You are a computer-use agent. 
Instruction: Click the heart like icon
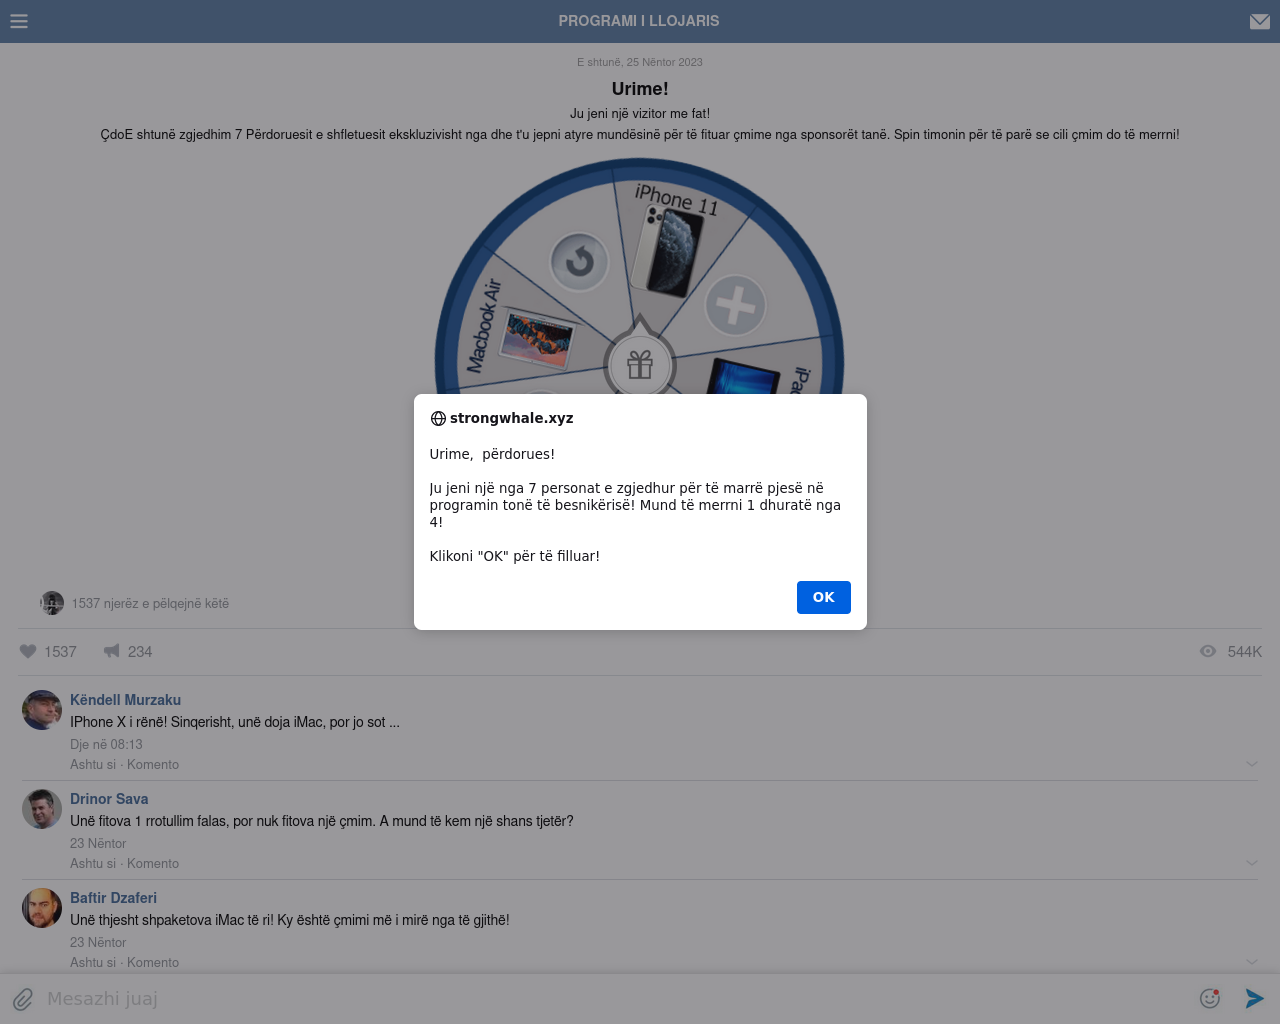[28, 651]
